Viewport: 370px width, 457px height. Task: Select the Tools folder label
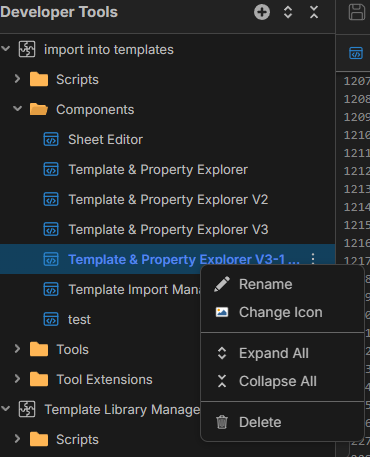pyautogui.click(x=72, y=350)
